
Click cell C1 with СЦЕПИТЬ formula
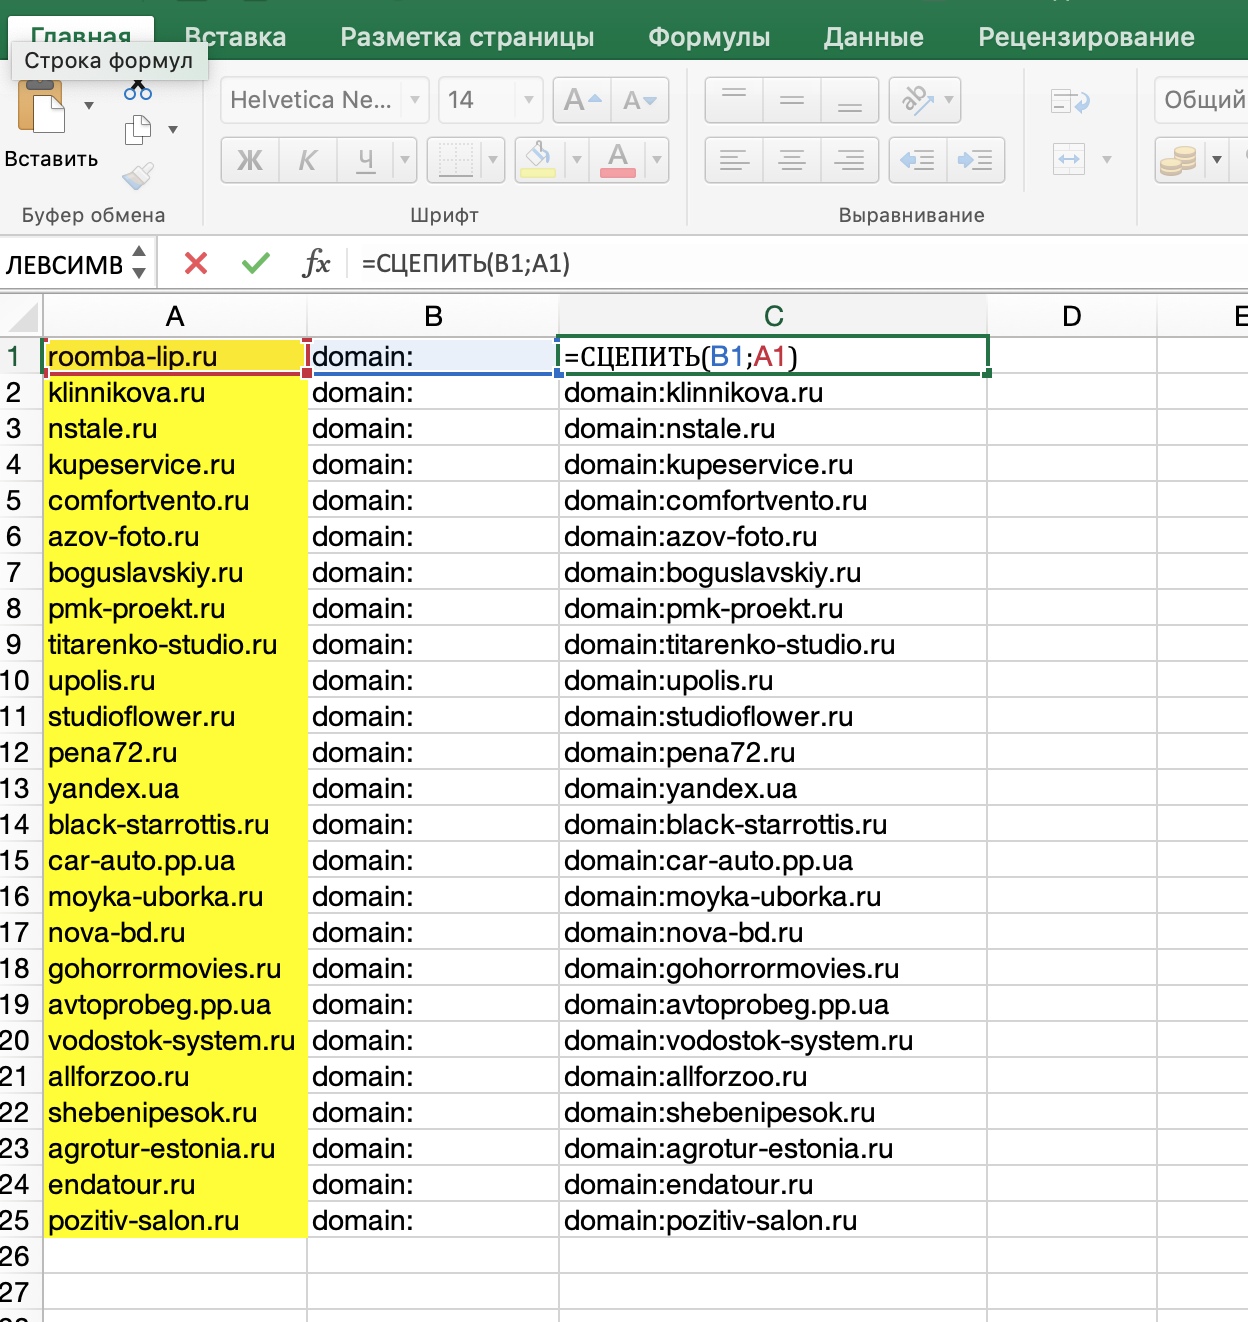point(773,356)
